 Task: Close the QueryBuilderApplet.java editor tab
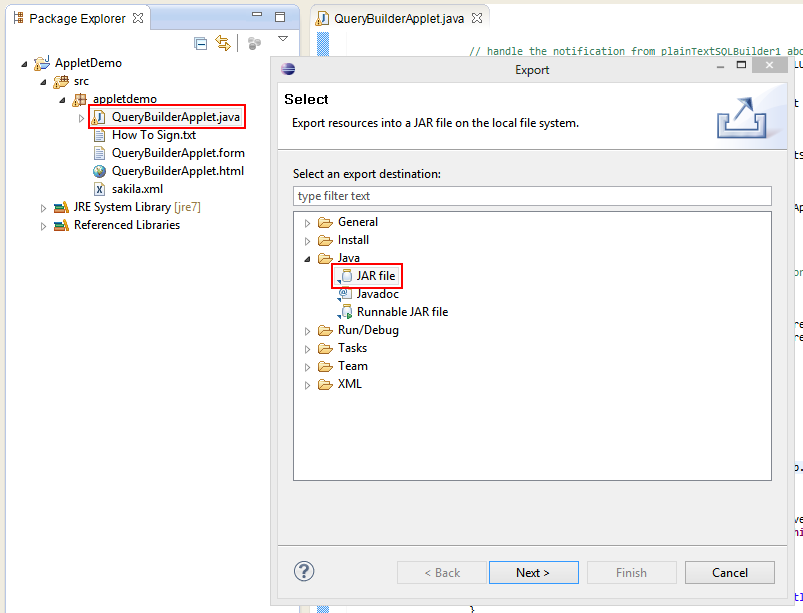pyautogui.click(x=477, y=18)
